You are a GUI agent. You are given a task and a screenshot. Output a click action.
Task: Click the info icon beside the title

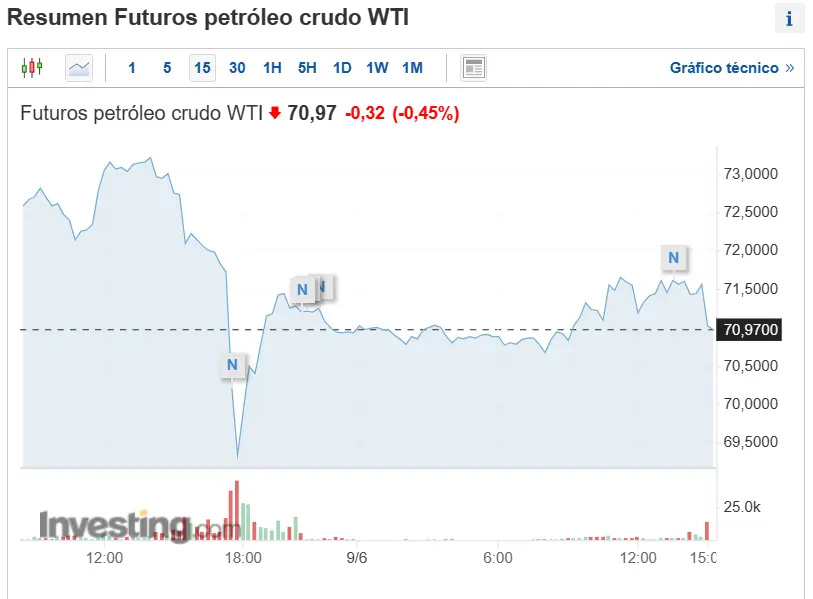point(789,18)
